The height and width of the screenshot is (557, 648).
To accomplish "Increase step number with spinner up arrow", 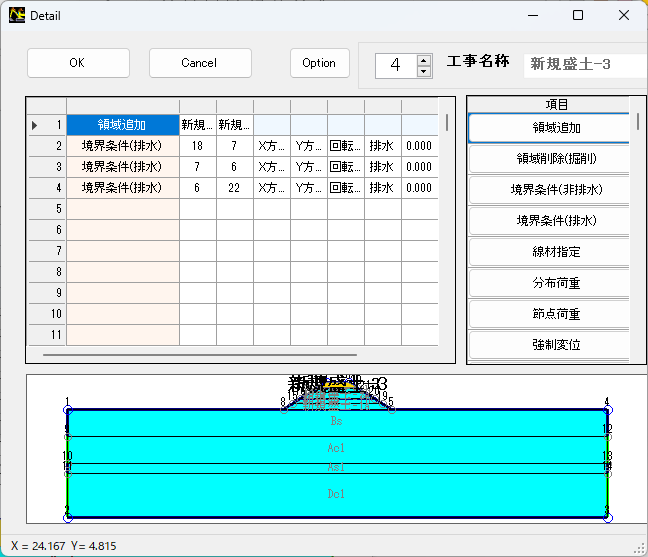I will 424,60.
